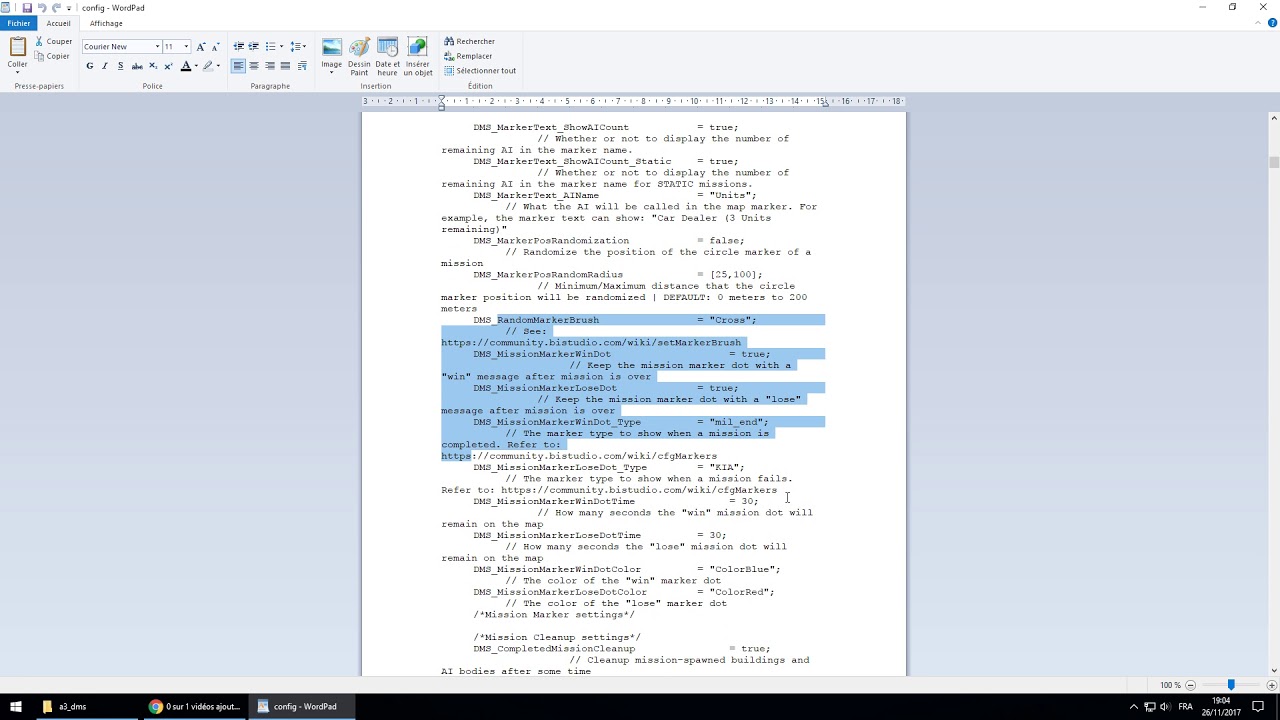This screenshot has height=720, width=1280.
Task: Insert Date et heure
Action: point(387,56)
